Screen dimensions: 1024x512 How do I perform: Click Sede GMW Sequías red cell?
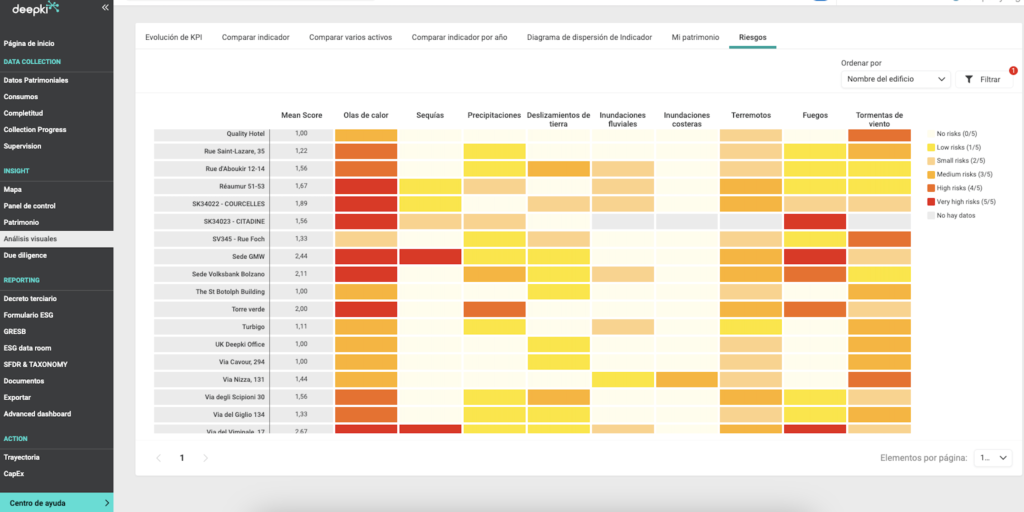(430, 256)
